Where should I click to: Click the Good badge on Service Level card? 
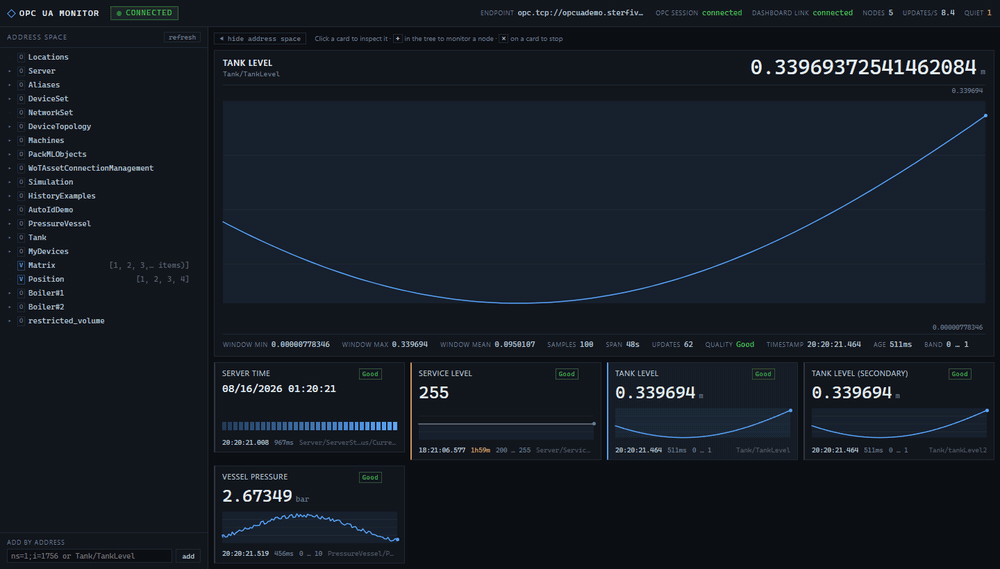pyautogui.click(x=566, y=374)
